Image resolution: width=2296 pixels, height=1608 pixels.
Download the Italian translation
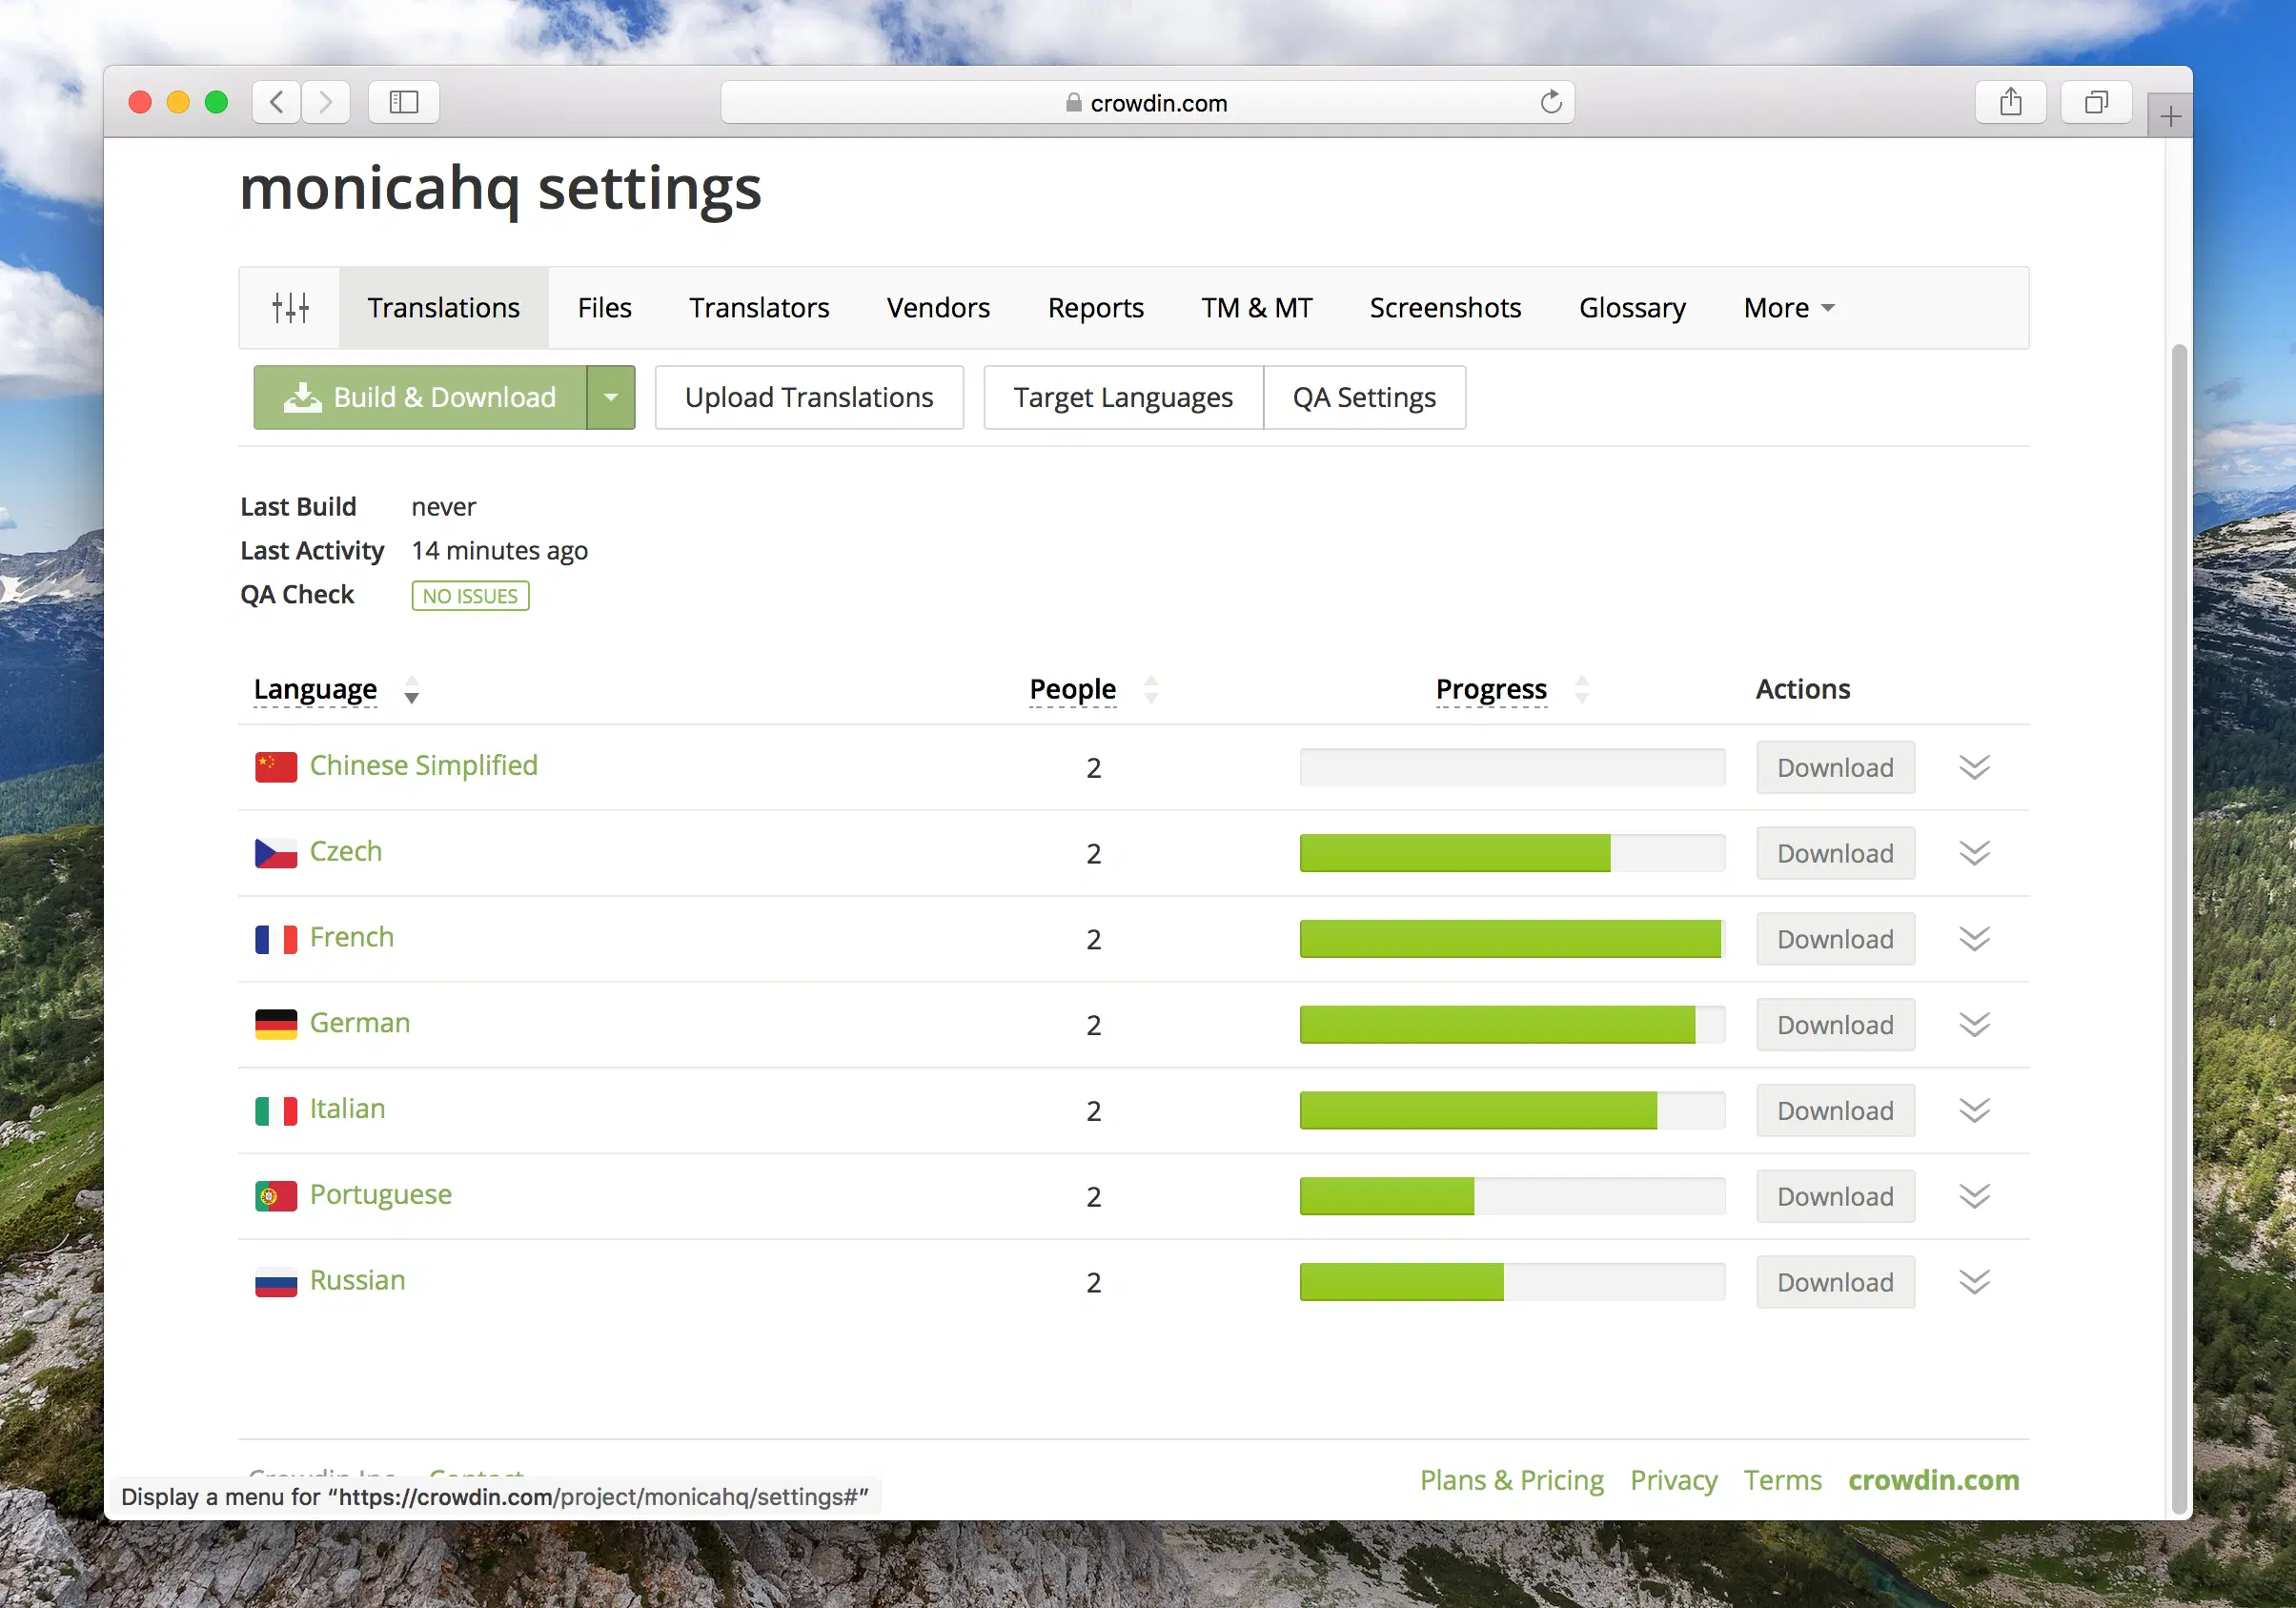(1836, 1112)
